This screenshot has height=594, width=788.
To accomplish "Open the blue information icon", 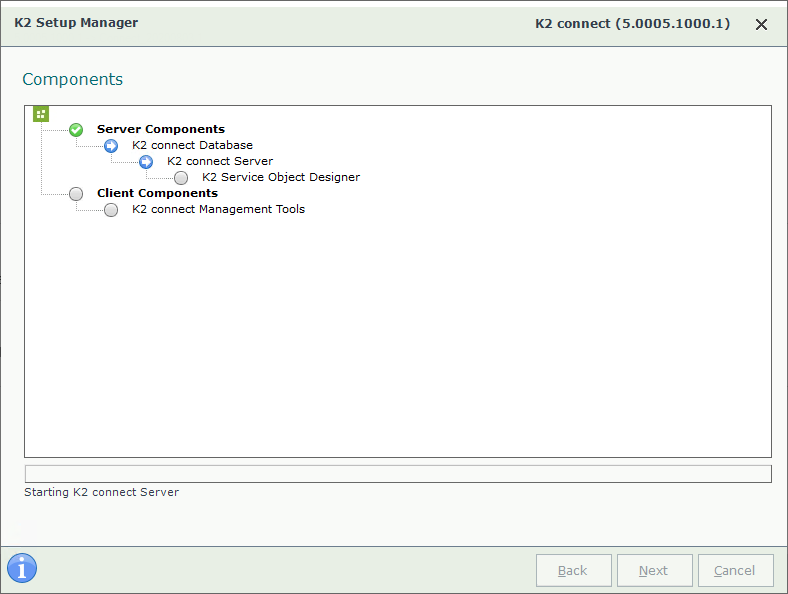I will [22, 568].
